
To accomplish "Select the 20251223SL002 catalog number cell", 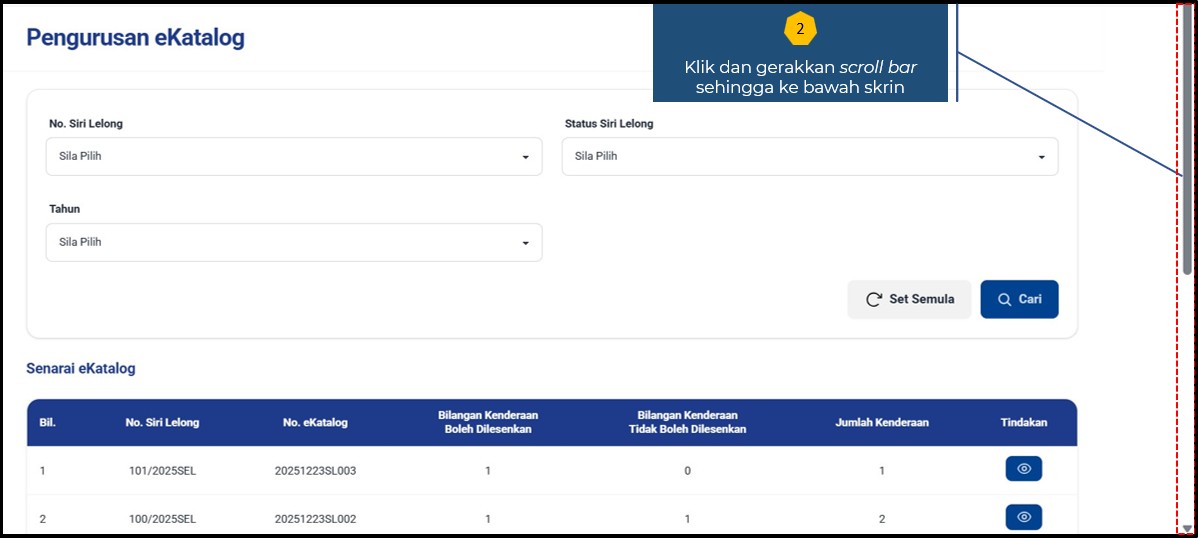I will coord(315,518).
